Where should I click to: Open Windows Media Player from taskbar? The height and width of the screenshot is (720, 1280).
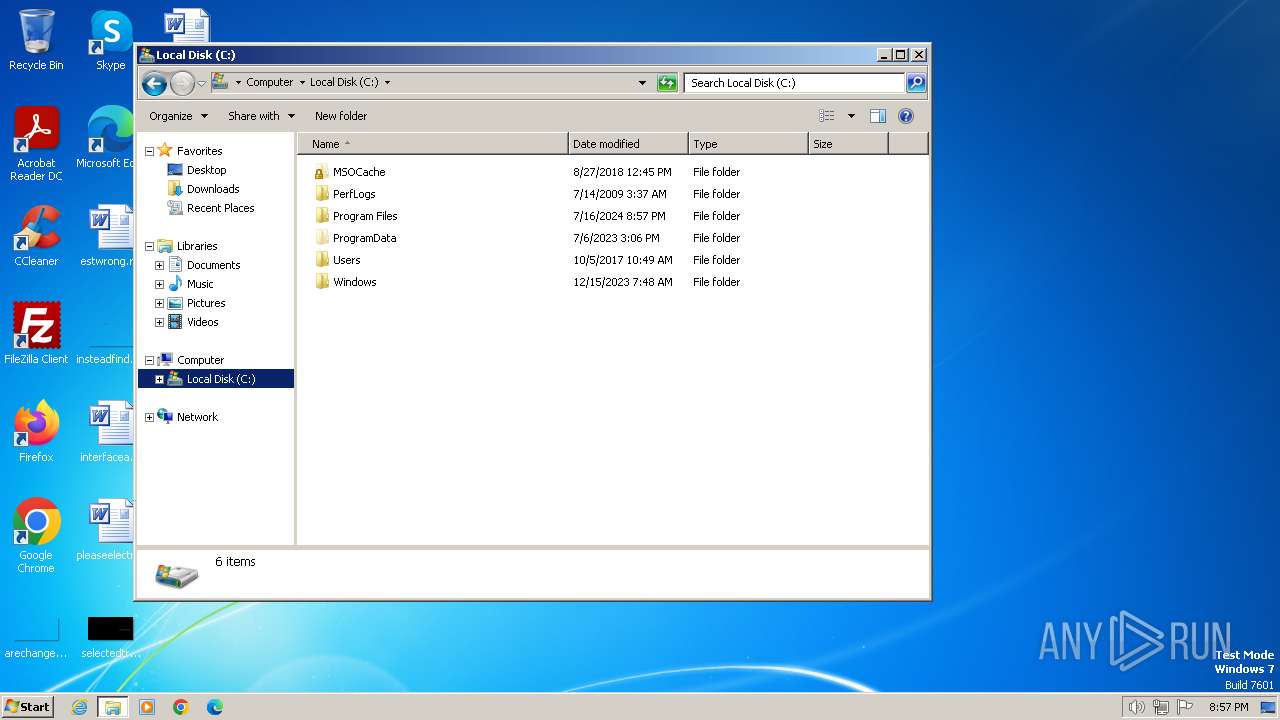[x=147, y=707]
